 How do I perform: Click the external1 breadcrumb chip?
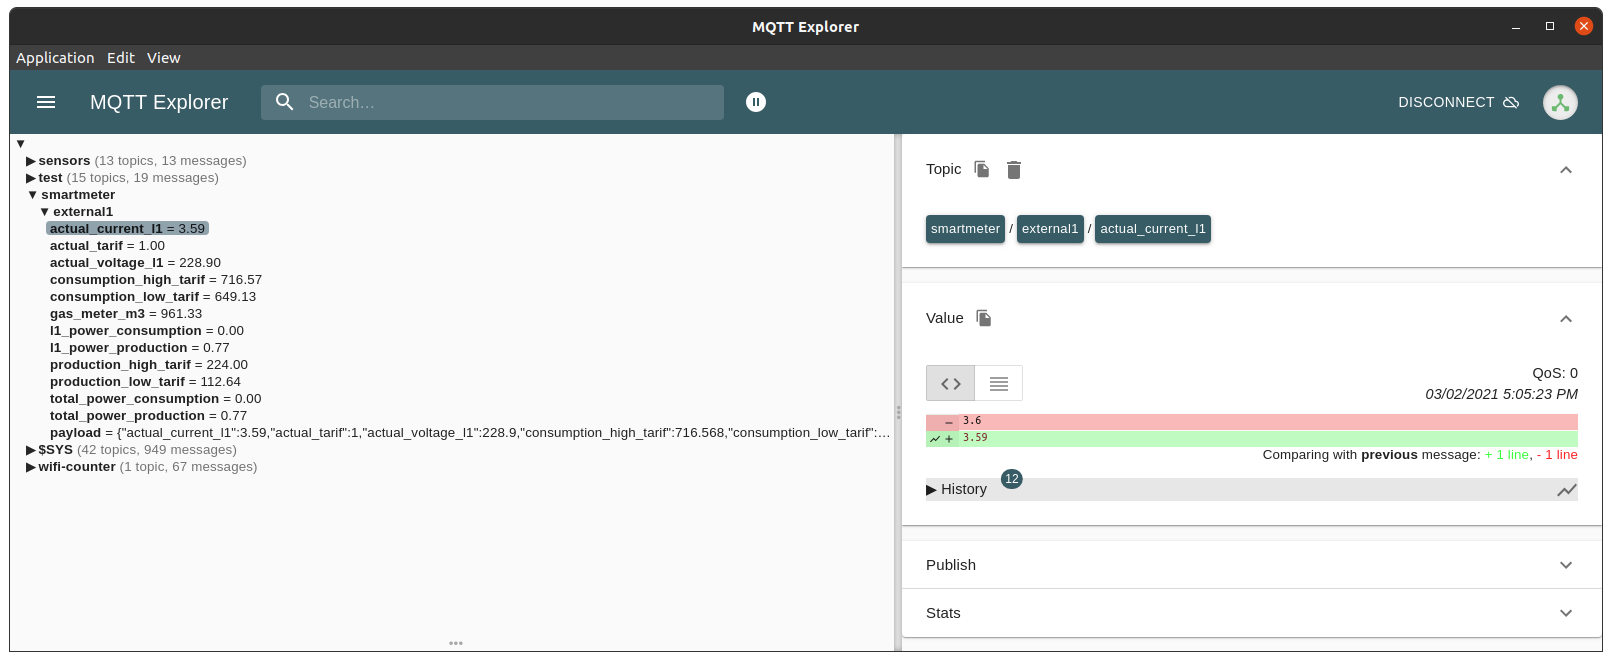[x=1050, y=229]
